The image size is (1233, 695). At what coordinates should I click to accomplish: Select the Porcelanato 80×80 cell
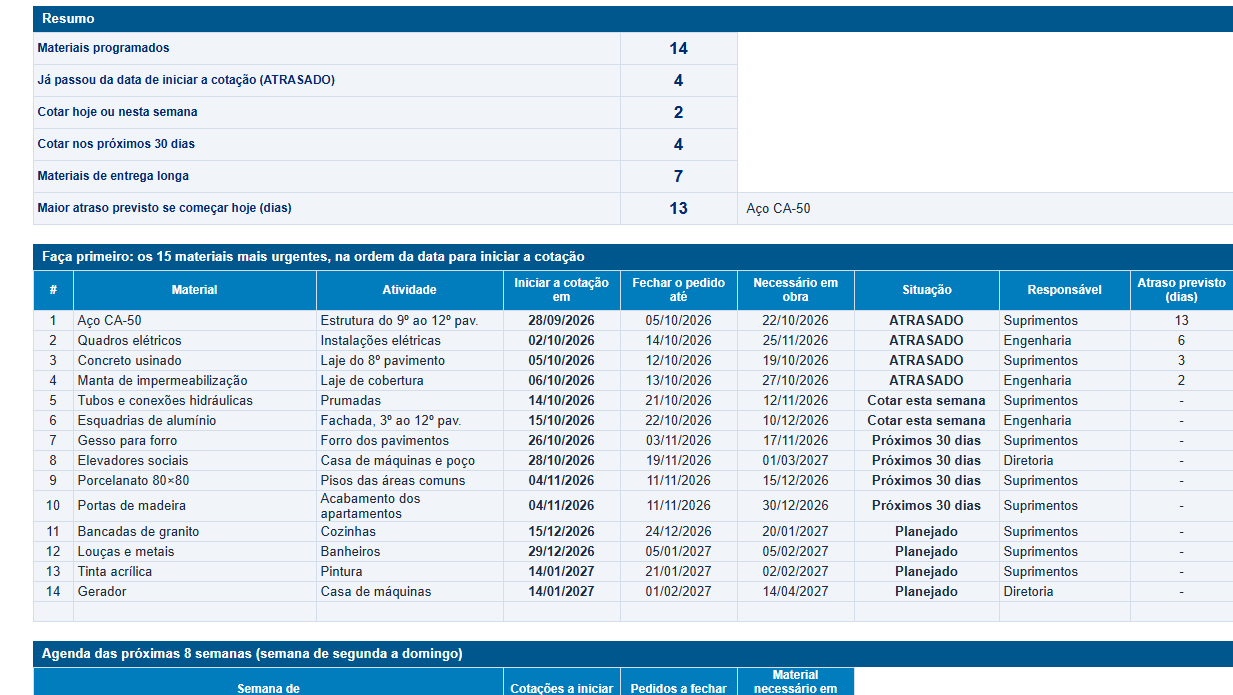[195, 481]
